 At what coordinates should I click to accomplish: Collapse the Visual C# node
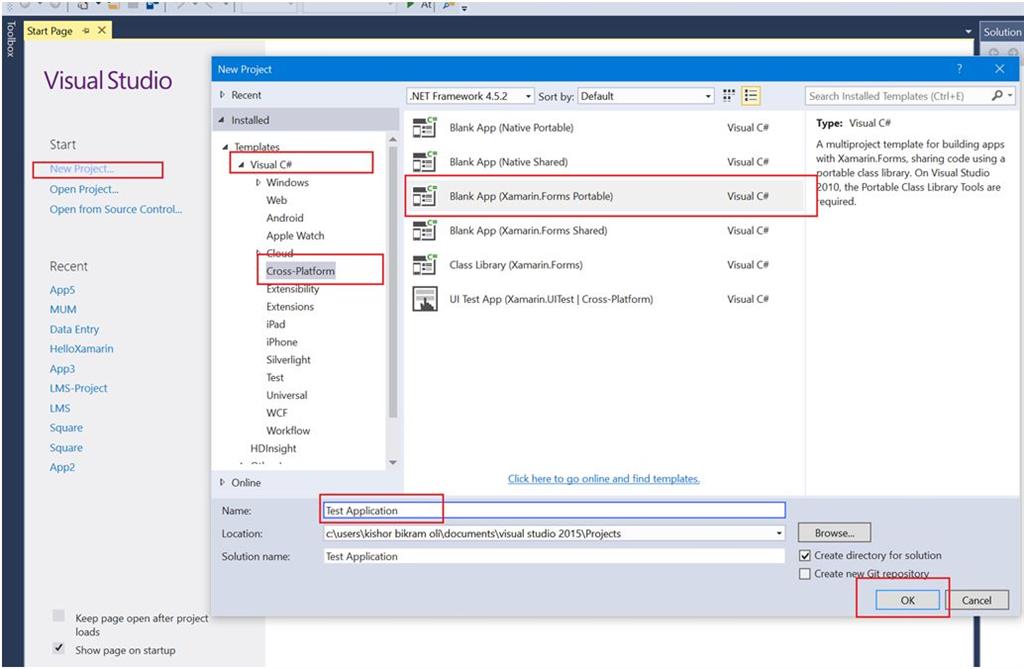pyautogui.click(x=241, y=165)
